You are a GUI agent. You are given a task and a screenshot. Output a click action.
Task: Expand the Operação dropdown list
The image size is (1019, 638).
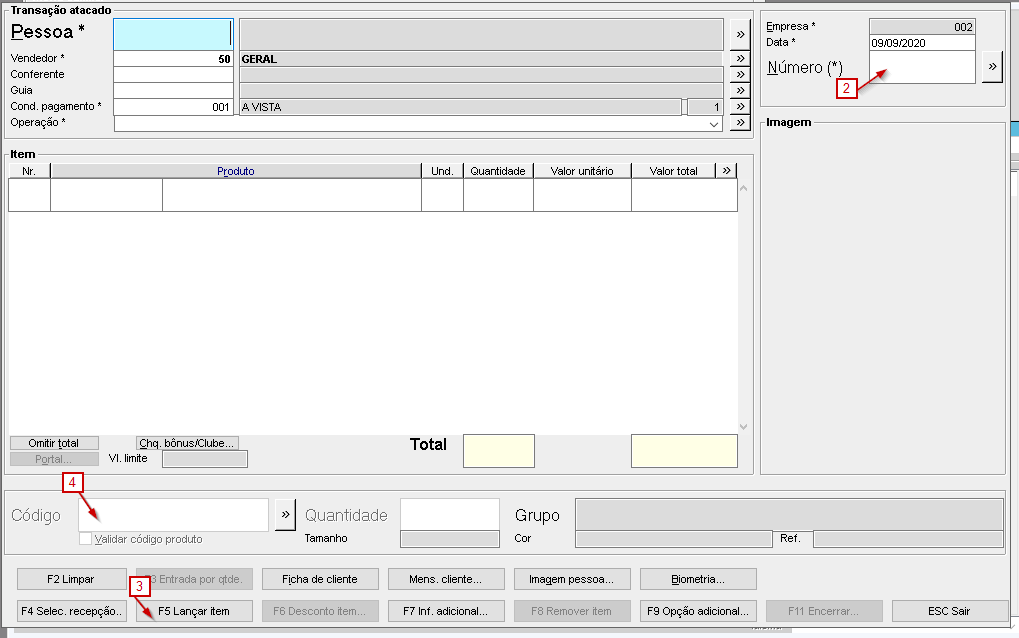(x=714, y=123)
